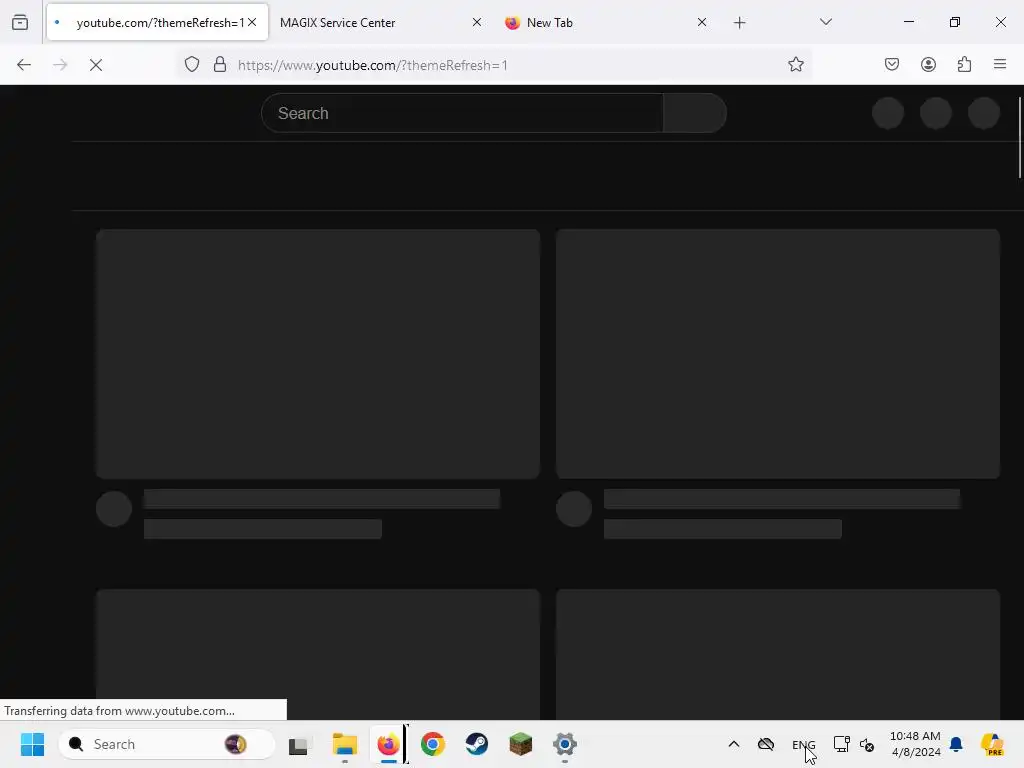Open Copilot preview icon
Image resolution: width=1024 pixels, height=768 pixels.
click(x=993, y=744)
